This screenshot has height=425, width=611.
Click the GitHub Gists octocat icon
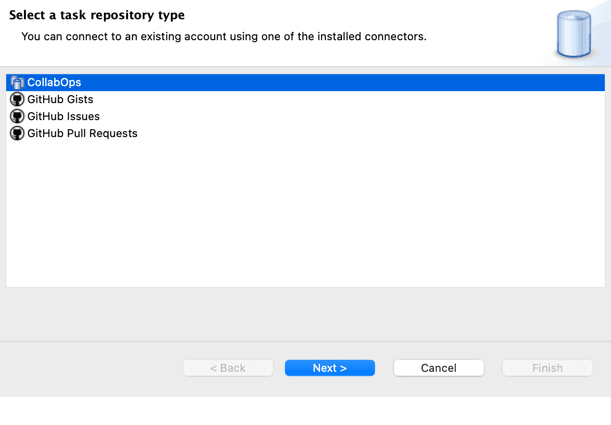point(17,99)
